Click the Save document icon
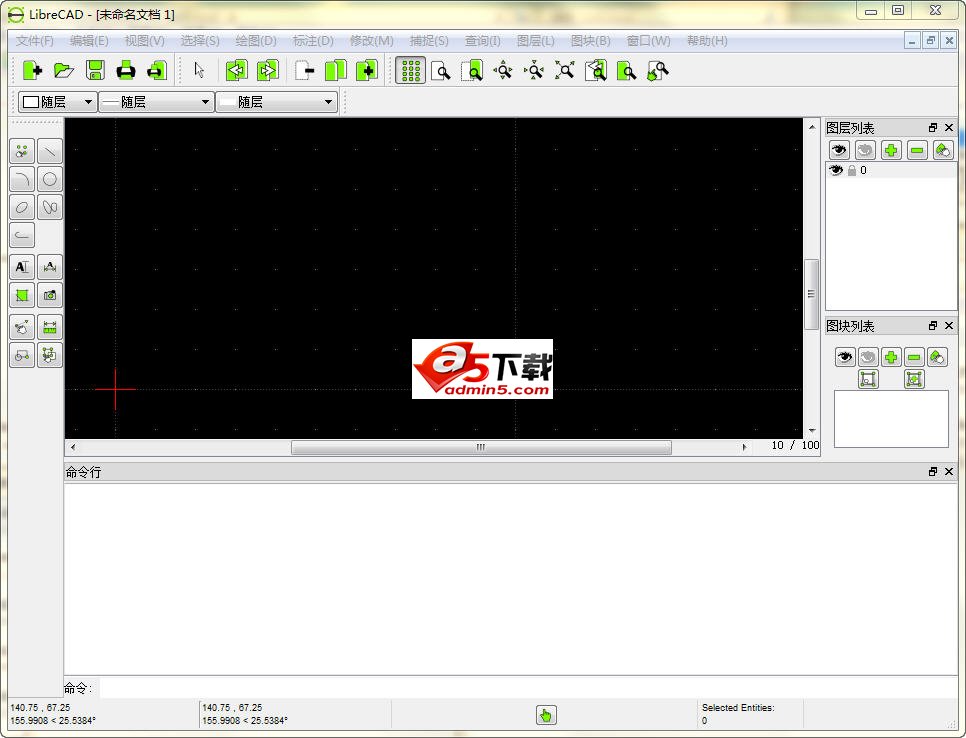The height and width of the screenshot is (738, 966). (95, 70)
